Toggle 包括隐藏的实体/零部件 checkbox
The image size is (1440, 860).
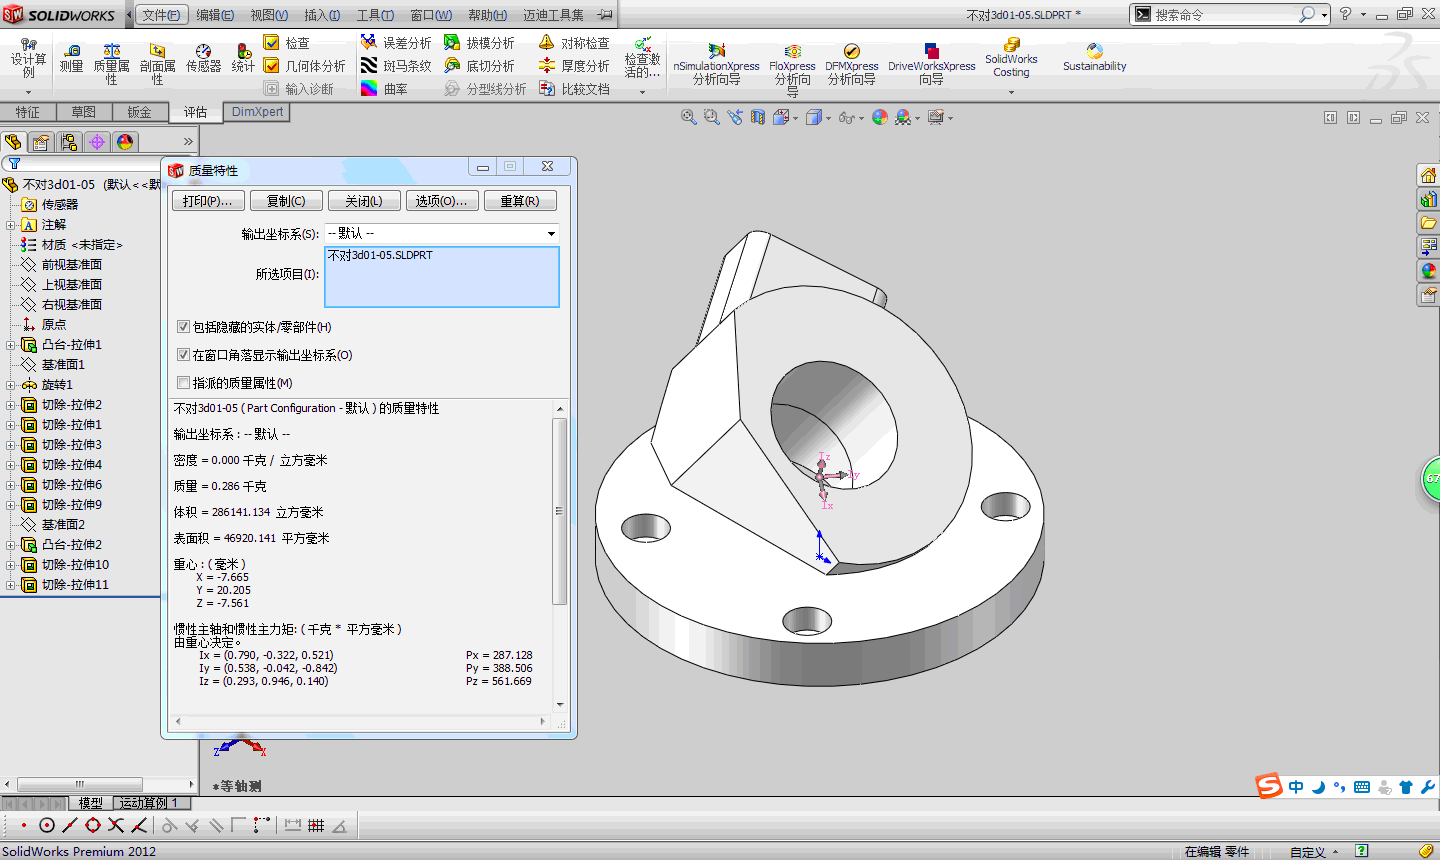(x=183, y=327)
